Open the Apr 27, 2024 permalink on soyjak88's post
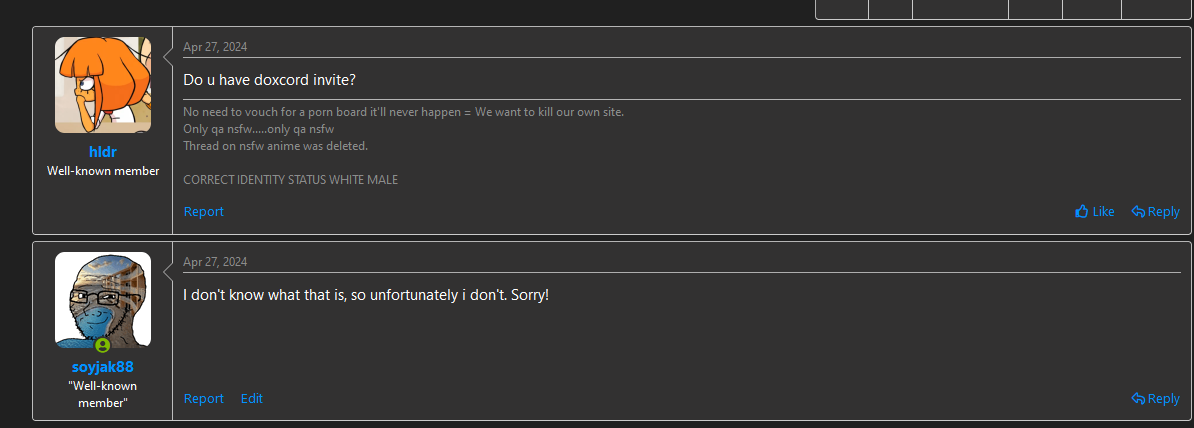1194x428 pixels. pos(215,262)
